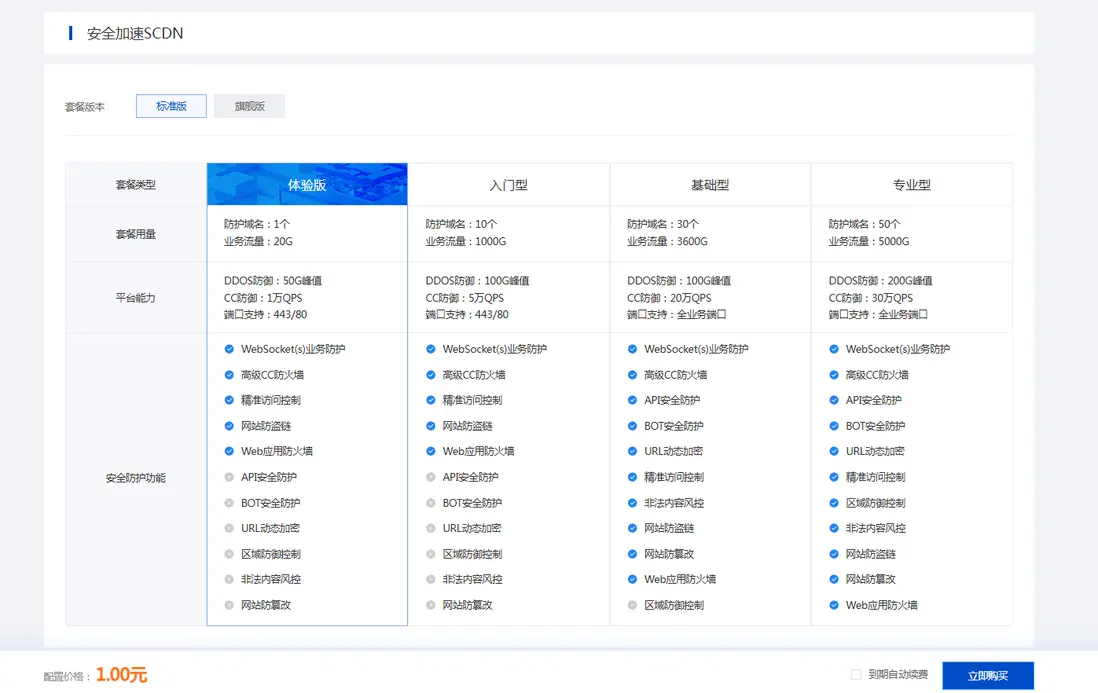Click the grey icon beside 体验版 API安全防护
Screen dimensions: 1098x693
[x=229, y=477]
